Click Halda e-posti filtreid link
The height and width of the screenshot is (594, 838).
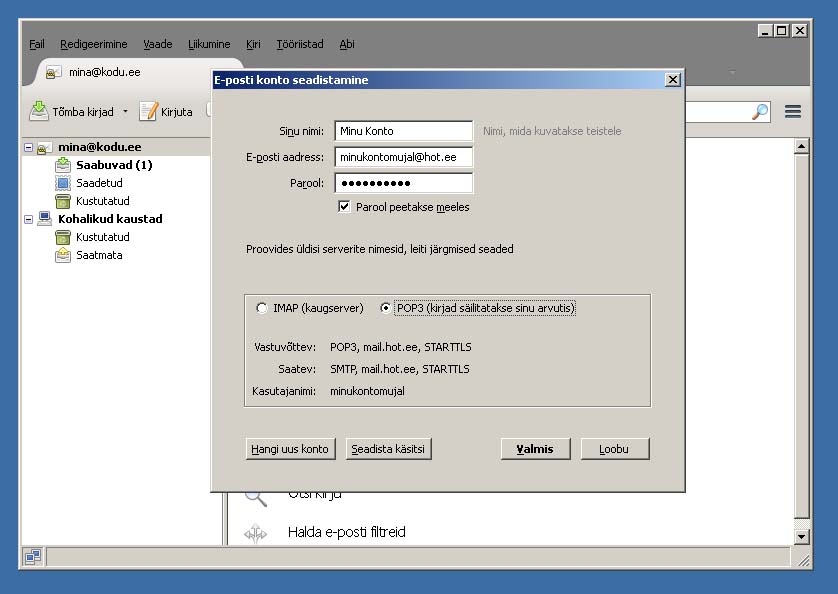347,532
